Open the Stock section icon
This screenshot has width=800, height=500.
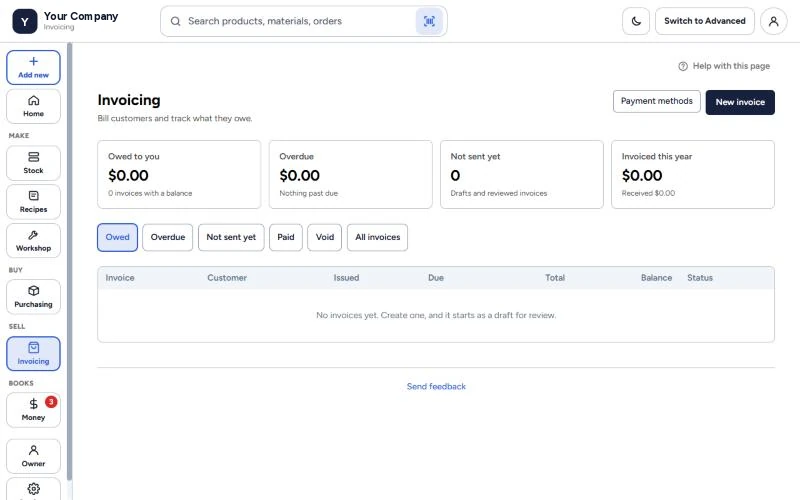pyautogui.click(x=33, y=157)
